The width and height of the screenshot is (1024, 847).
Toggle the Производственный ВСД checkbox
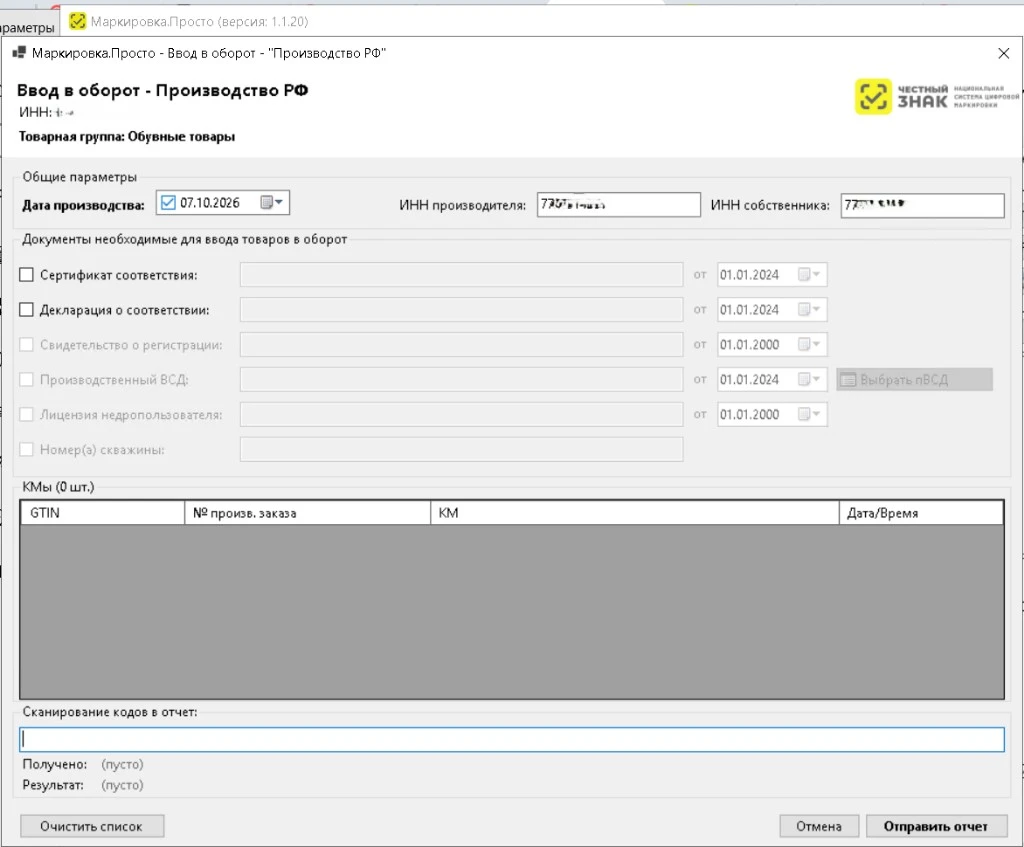26,379
